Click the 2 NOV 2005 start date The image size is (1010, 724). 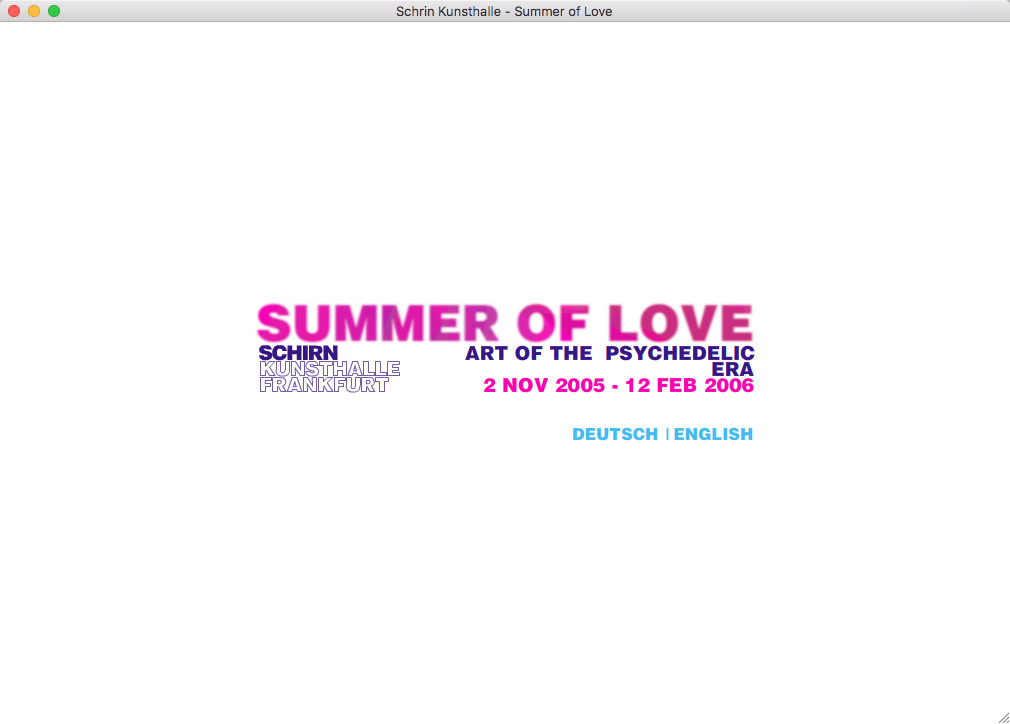(x=543, y=386)
